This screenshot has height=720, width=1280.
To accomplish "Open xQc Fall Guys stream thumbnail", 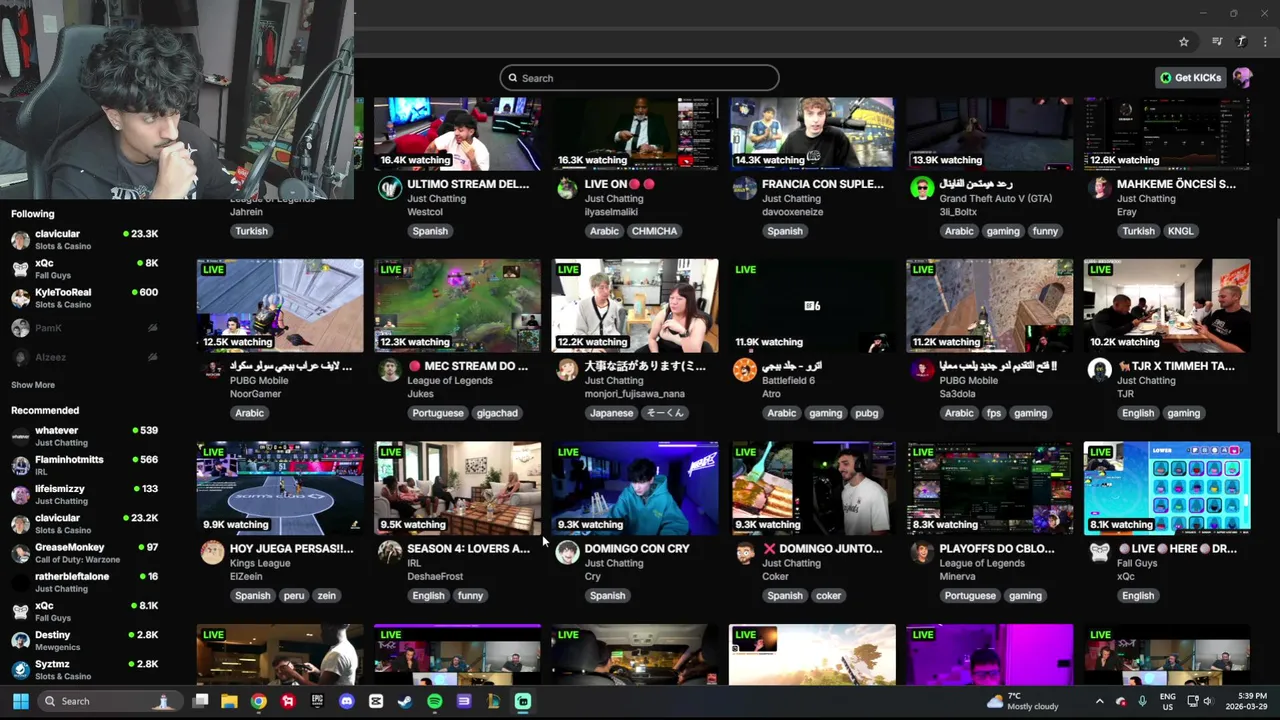I will point(1167,488).
